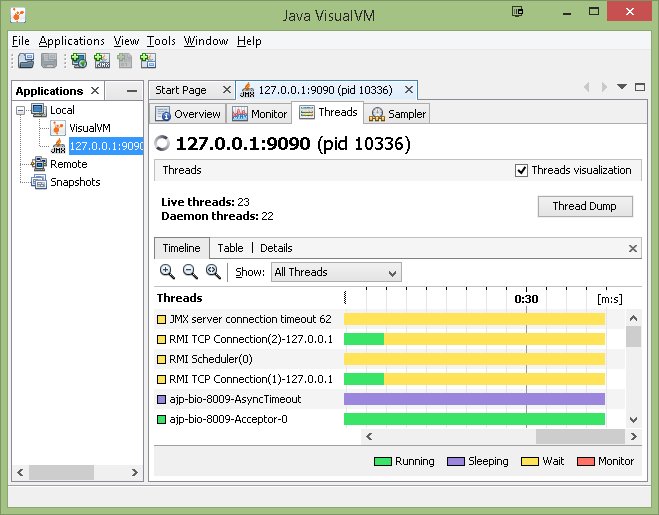Click the Sleeping purple legend swatch

456,462
